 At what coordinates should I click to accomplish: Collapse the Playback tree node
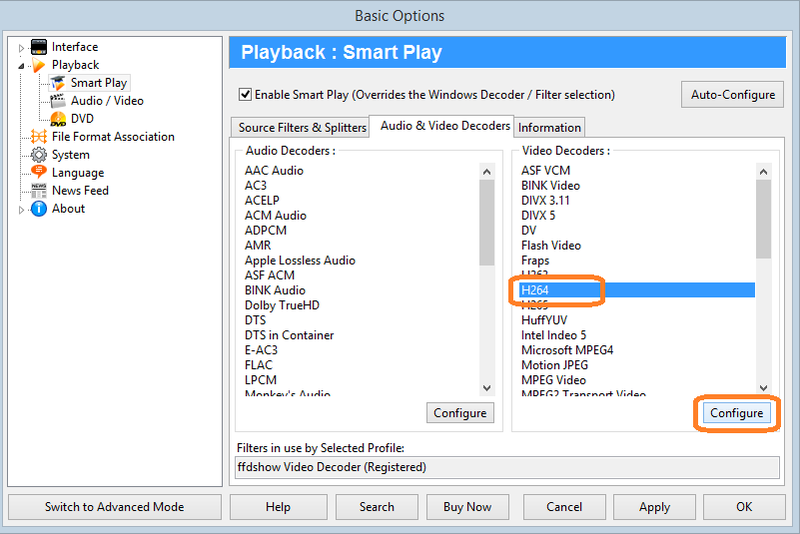[22, 65]
